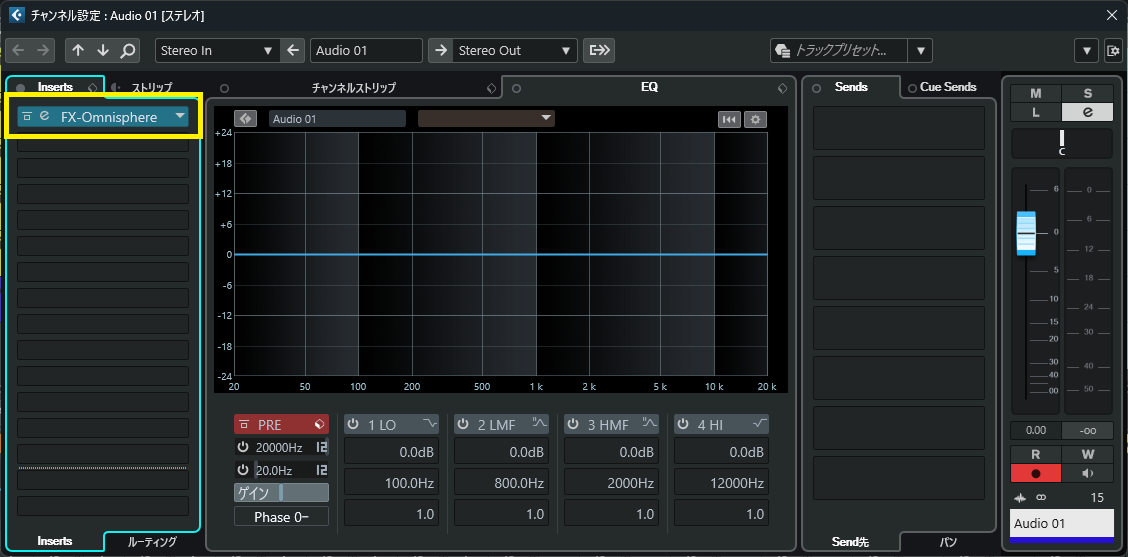This screenshot has width=1128, height=557.
Task: Go to the next channel with down arrow
Action: pos(103,50)
